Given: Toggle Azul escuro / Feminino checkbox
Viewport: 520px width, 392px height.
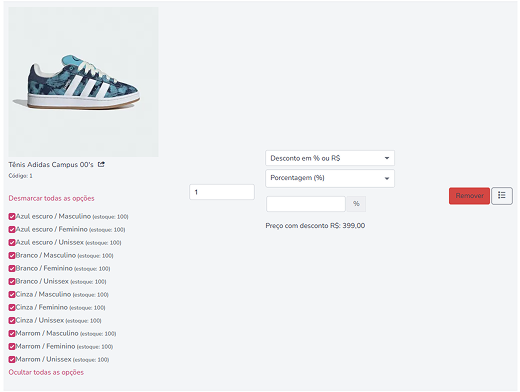Looking at the screenshot, I should pyautogui.click(x=12, y=230).
